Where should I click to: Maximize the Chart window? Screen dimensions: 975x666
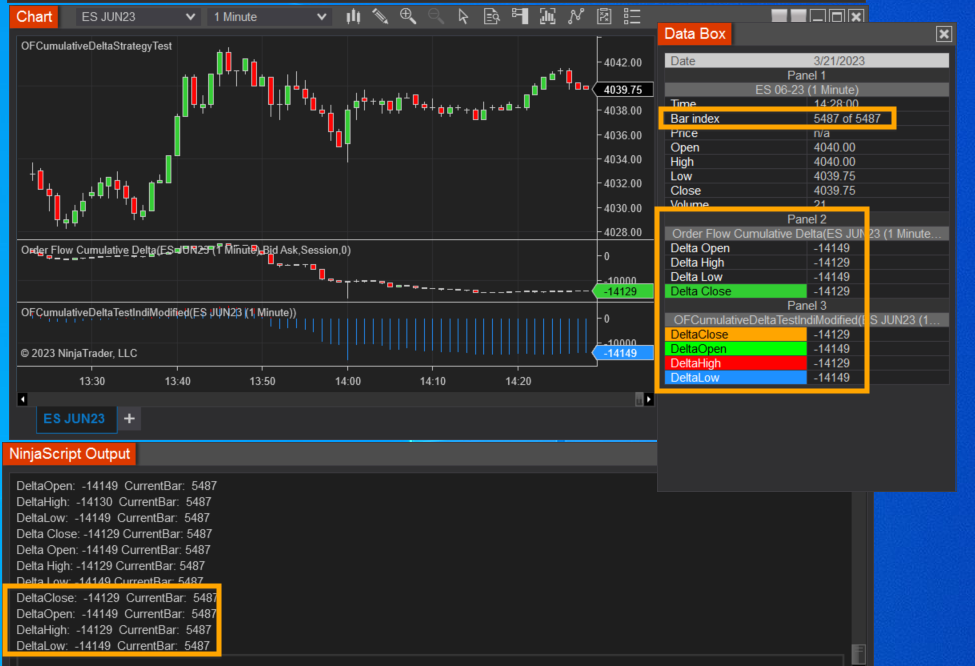click(x=837, y=17)
